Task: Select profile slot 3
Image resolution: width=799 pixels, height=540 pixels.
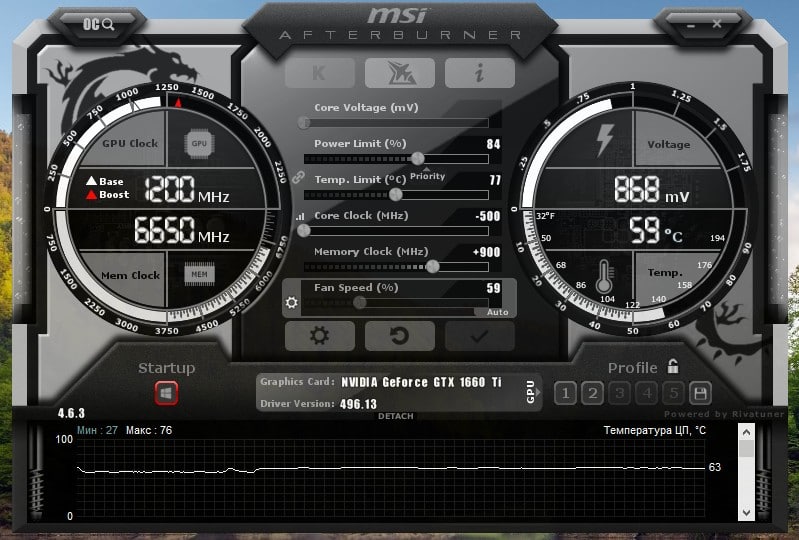Action: (x=619, y=393)
